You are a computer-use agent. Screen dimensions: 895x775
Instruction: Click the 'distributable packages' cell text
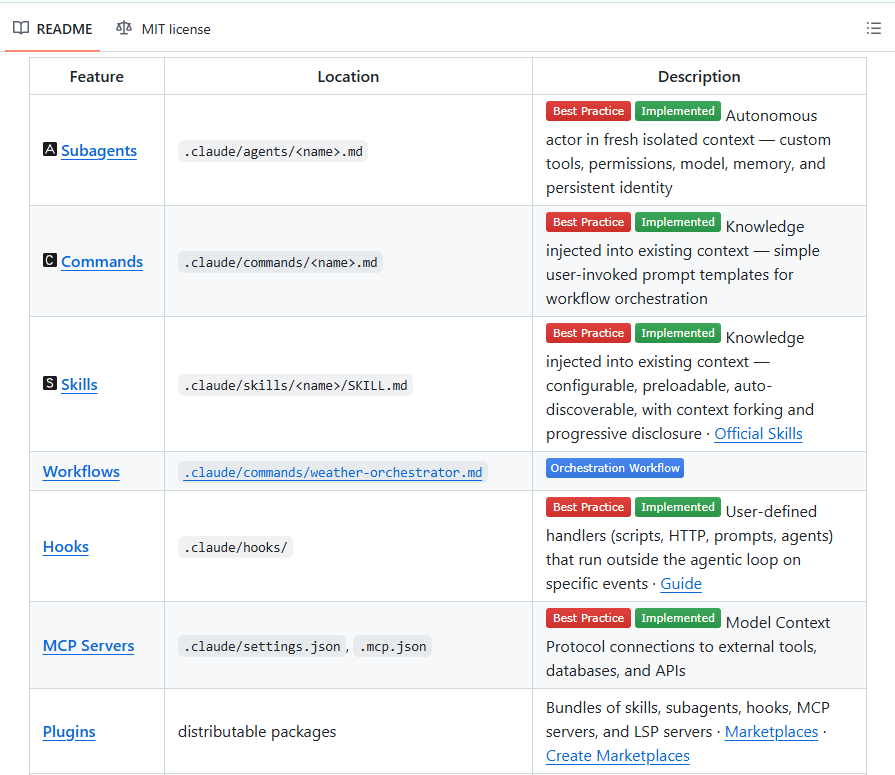257,732
